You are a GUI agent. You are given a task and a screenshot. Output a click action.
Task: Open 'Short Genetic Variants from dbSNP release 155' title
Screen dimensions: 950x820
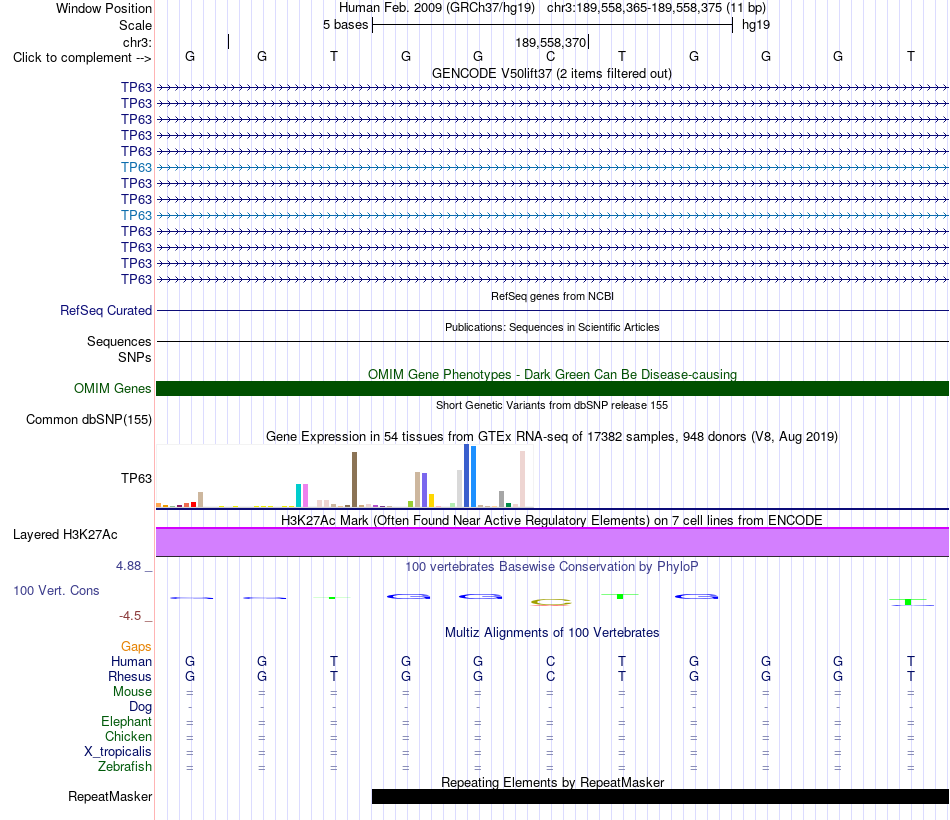552,405
